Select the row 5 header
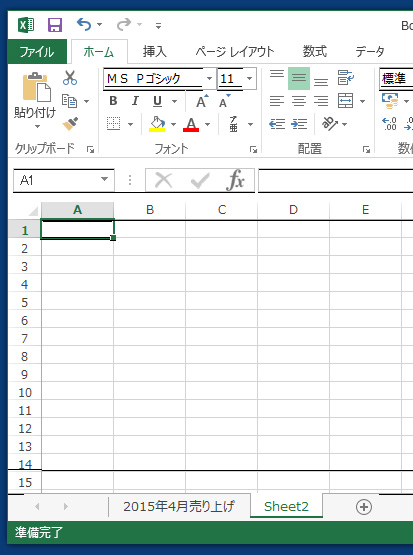The height and width of the screenshot is (555, 413). tap(24, 303)
